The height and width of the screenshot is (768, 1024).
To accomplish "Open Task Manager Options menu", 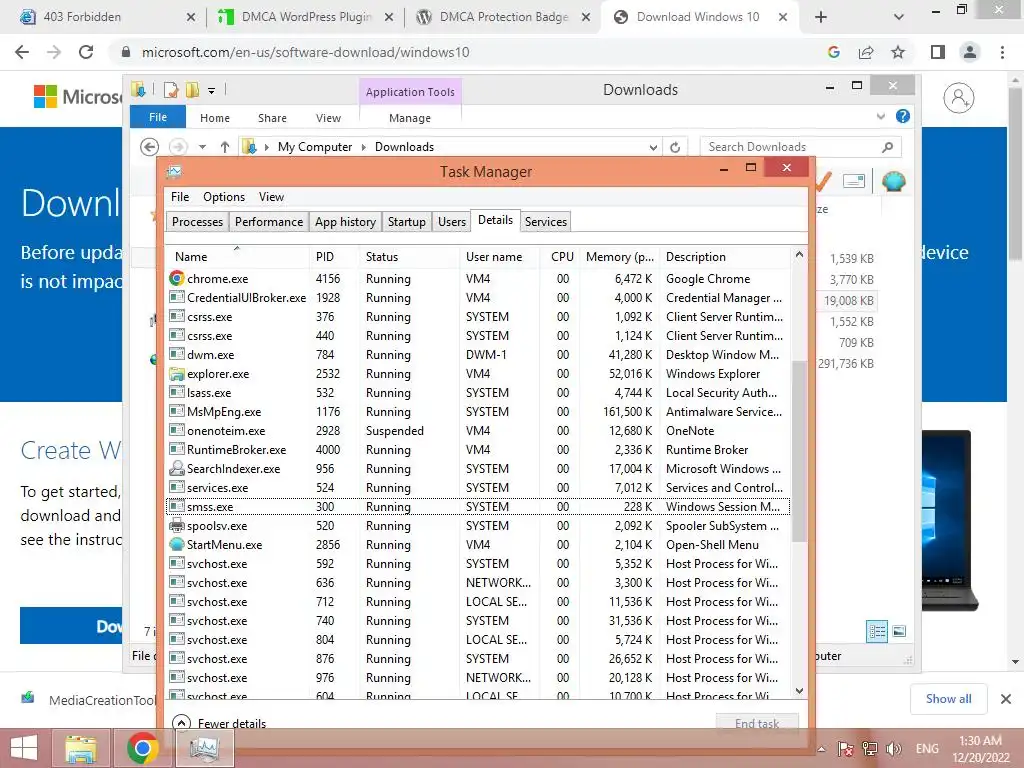I will click(224, 197).
